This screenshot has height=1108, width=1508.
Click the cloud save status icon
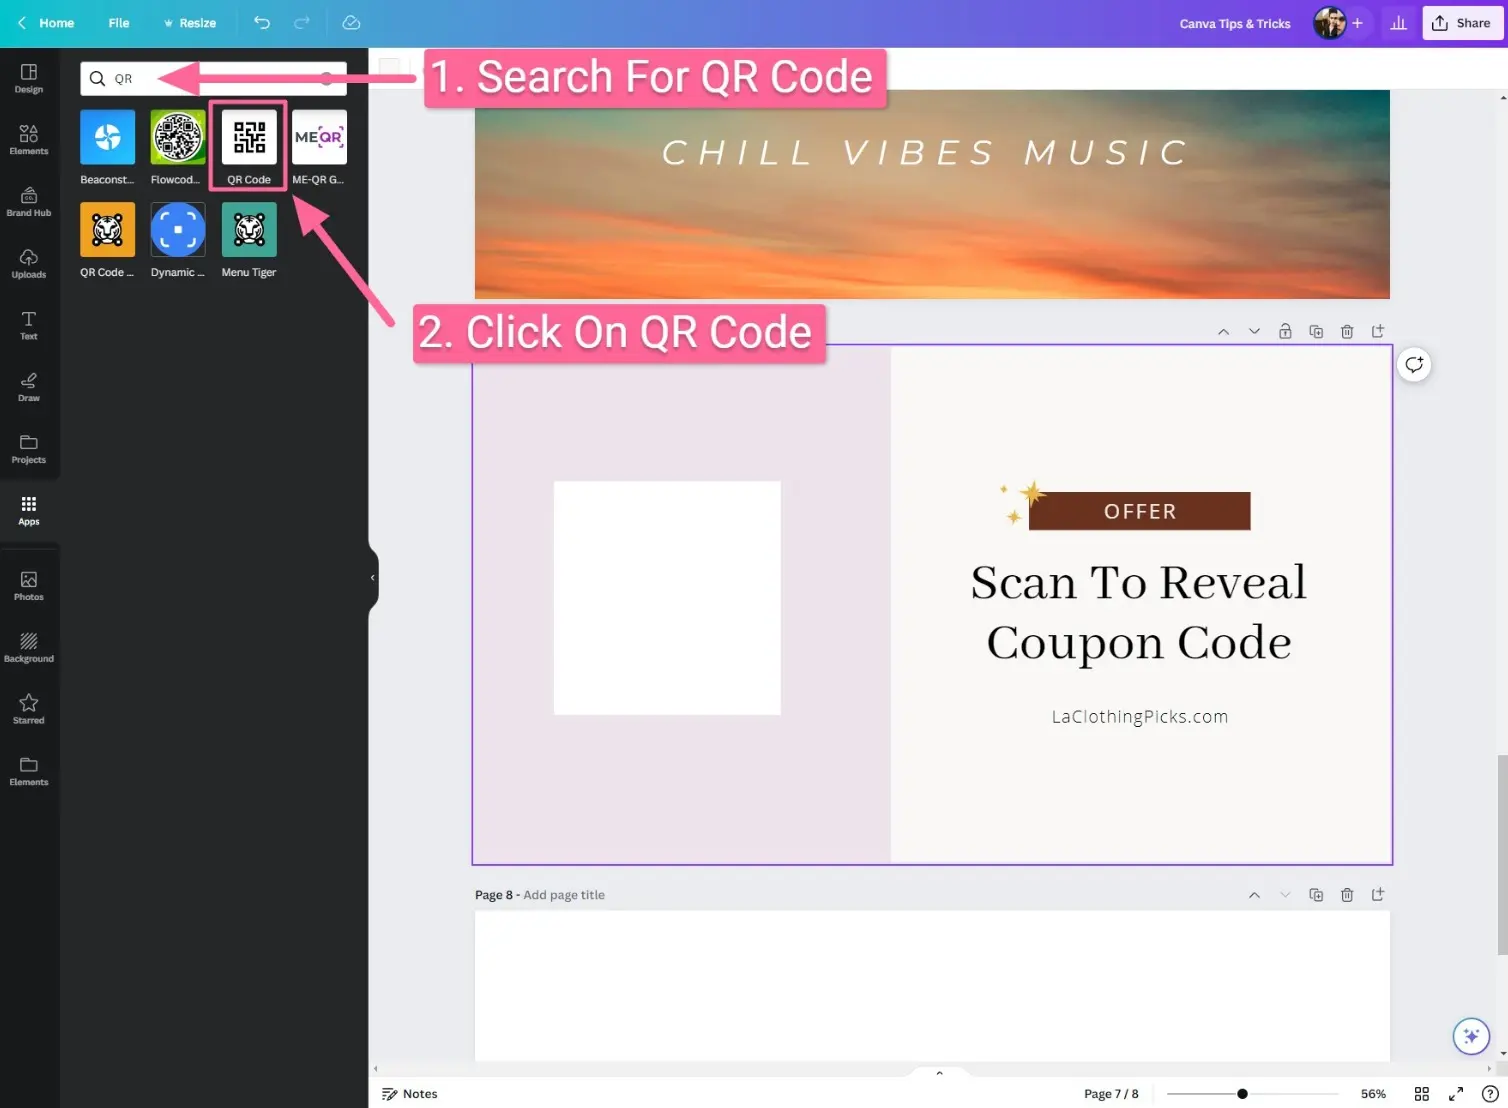[351, 23]
